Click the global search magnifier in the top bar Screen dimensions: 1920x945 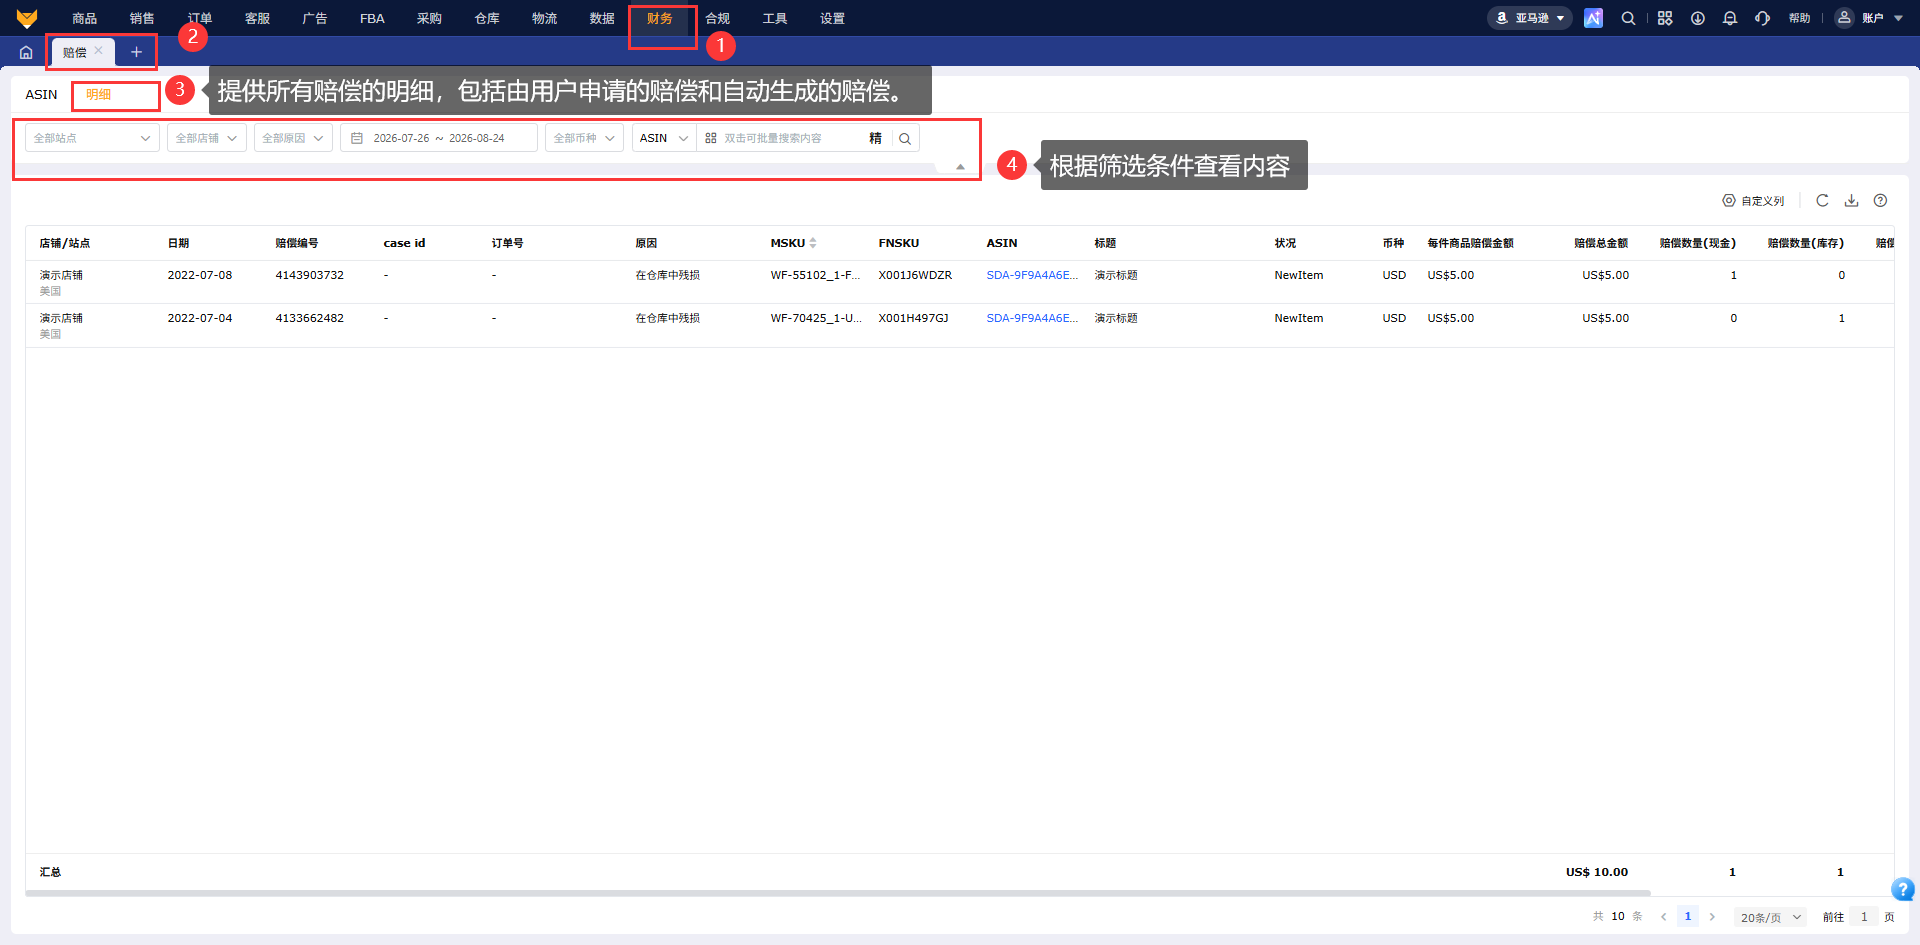[x=1628, y=18]
